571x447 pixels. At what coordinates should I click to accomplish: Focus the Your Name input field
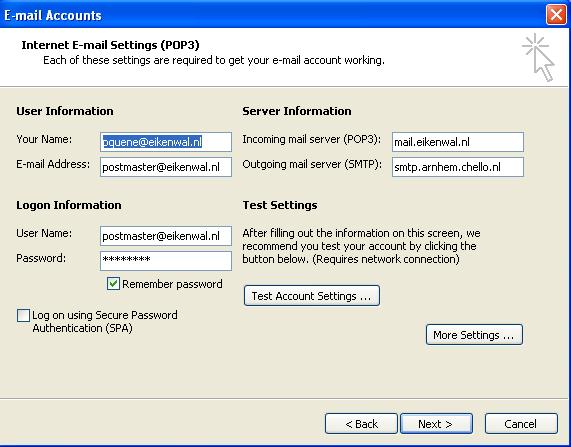coord(166,142)
